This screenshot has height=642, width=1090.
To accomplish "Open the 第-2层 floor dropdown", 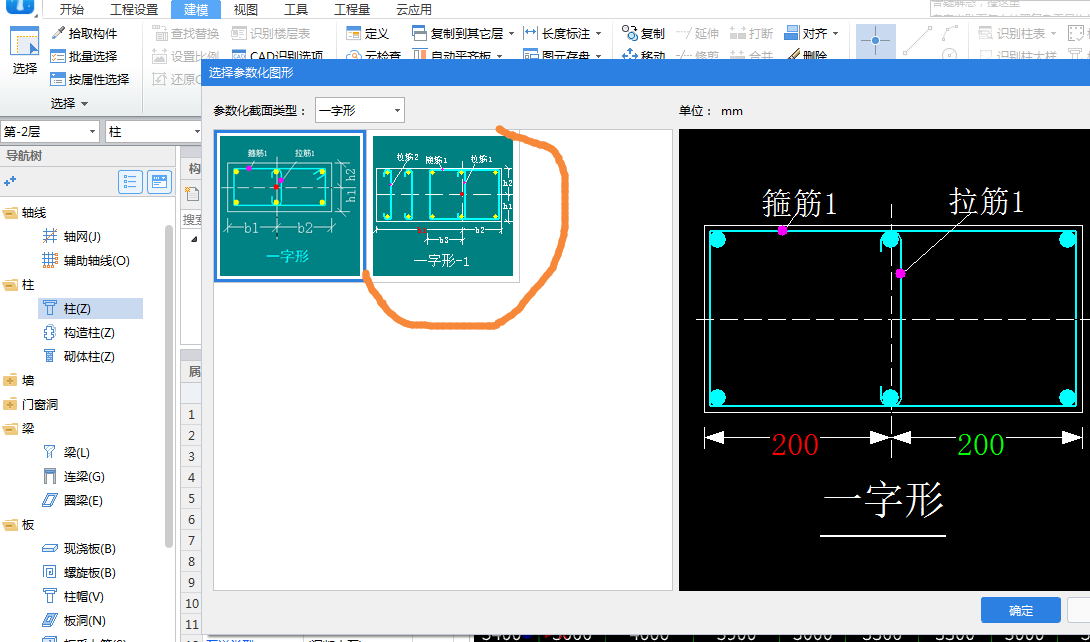I will click(x=50, y=131).
